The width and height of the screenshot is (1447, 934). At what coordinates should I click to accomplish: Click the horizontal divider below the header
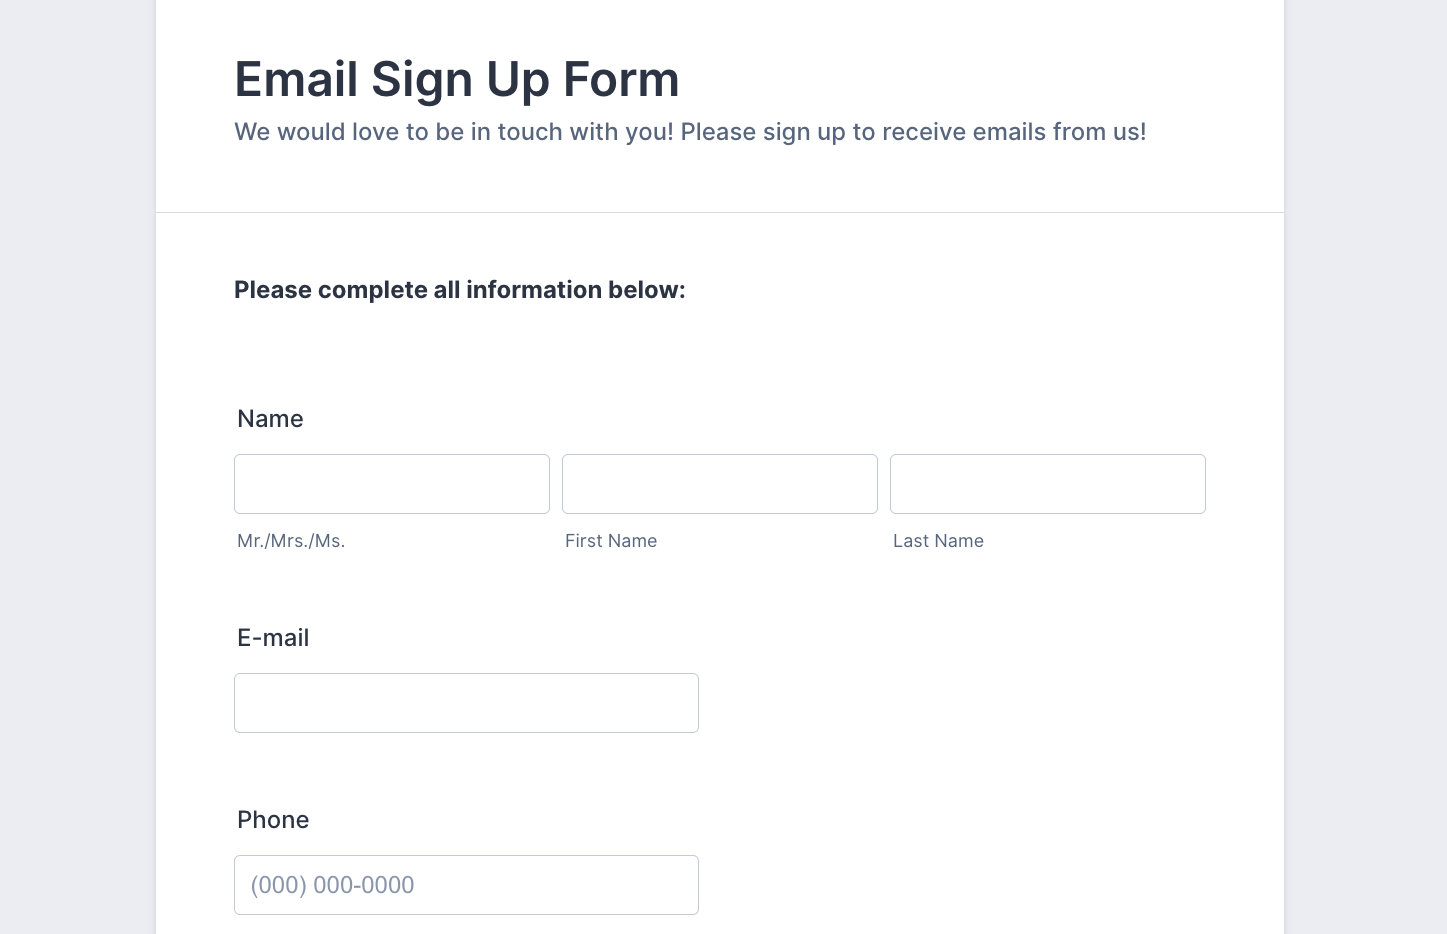pos(720,212)
